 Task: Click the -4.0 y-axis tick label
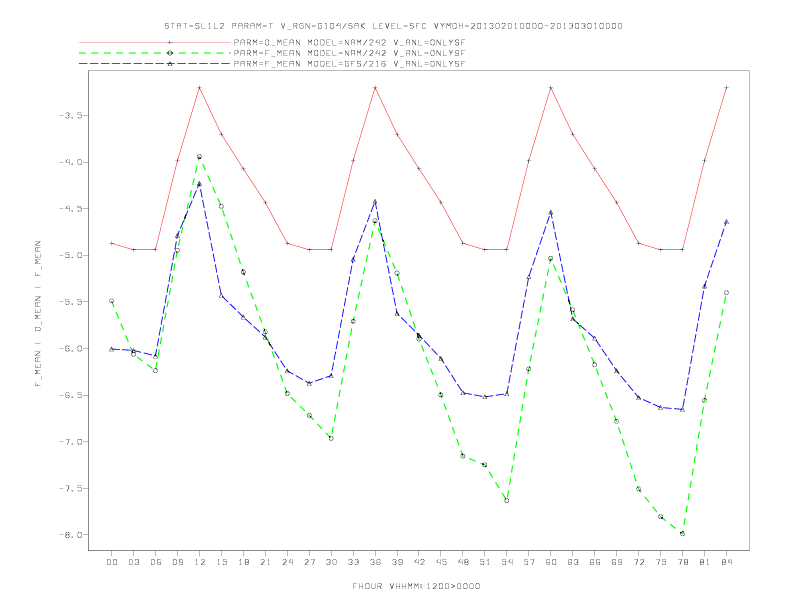pos(70,162)
